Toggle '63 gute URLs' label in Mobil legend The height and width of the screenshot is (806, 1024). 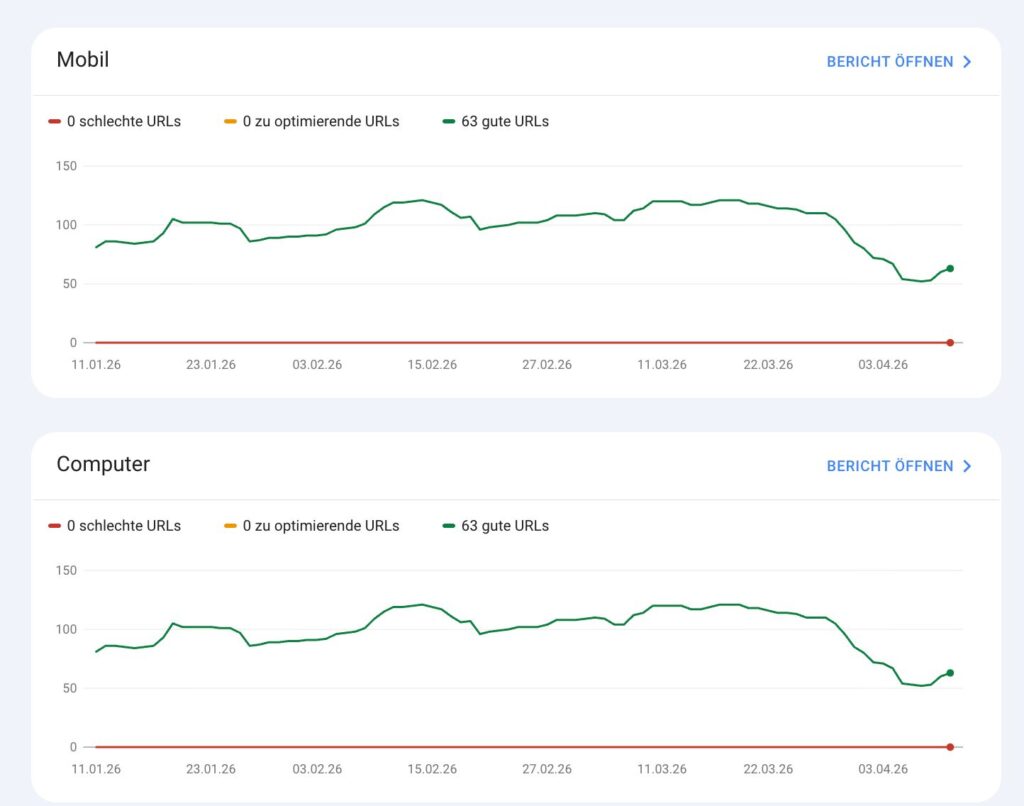pyautogui.click(x=505, y=122)
